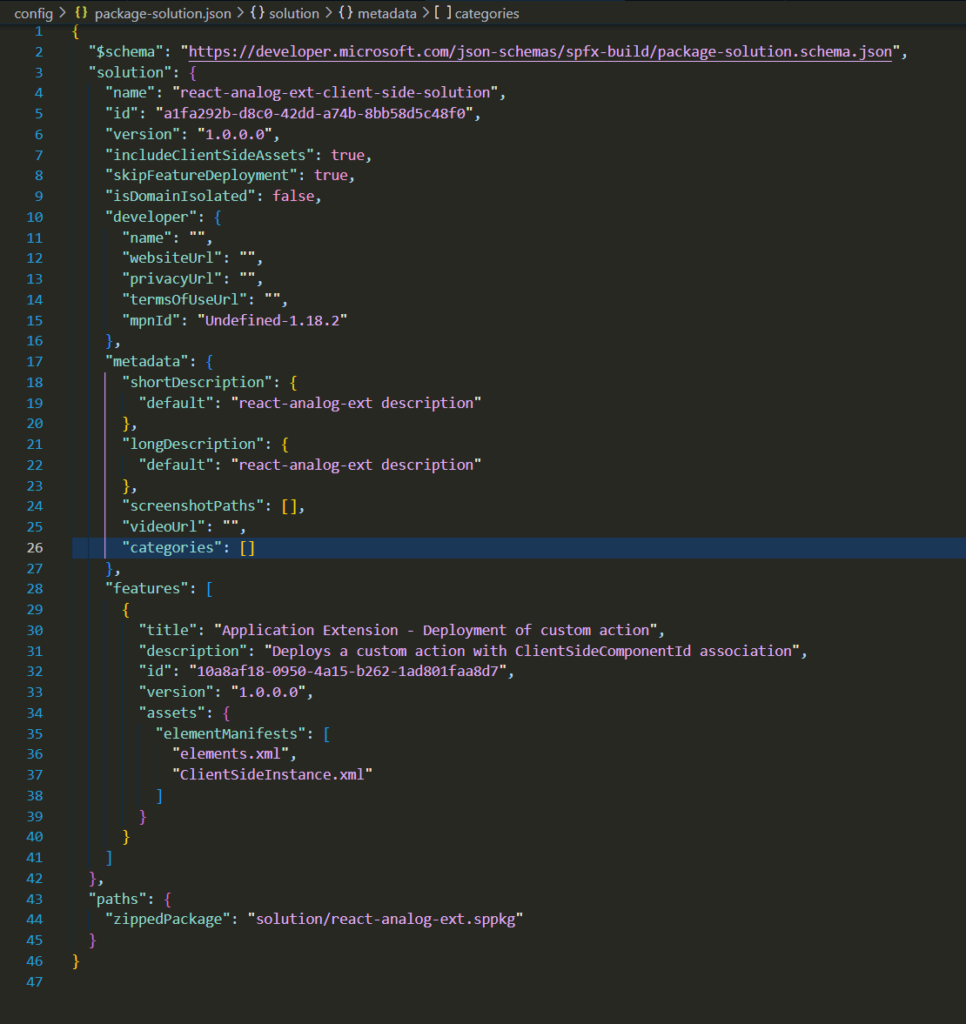
Task: Click the braces icon before the metadata breadcrumb
Action: (346, 14)
